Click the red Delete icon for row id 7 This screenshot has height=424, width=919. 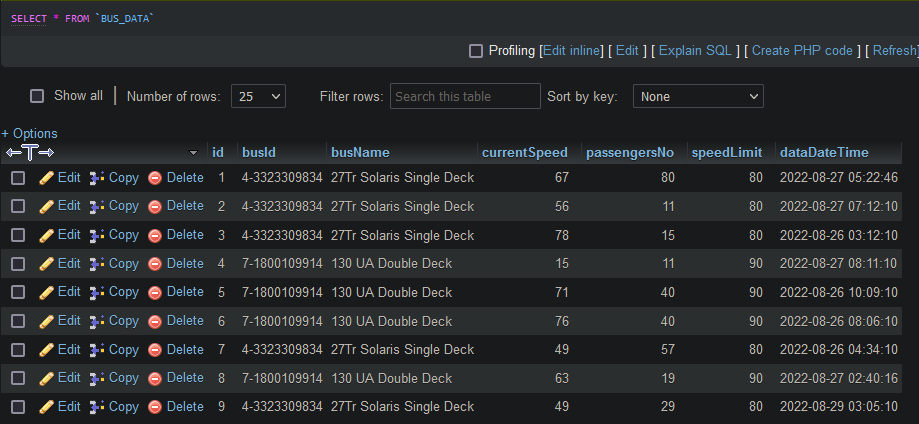click(155, 350)
